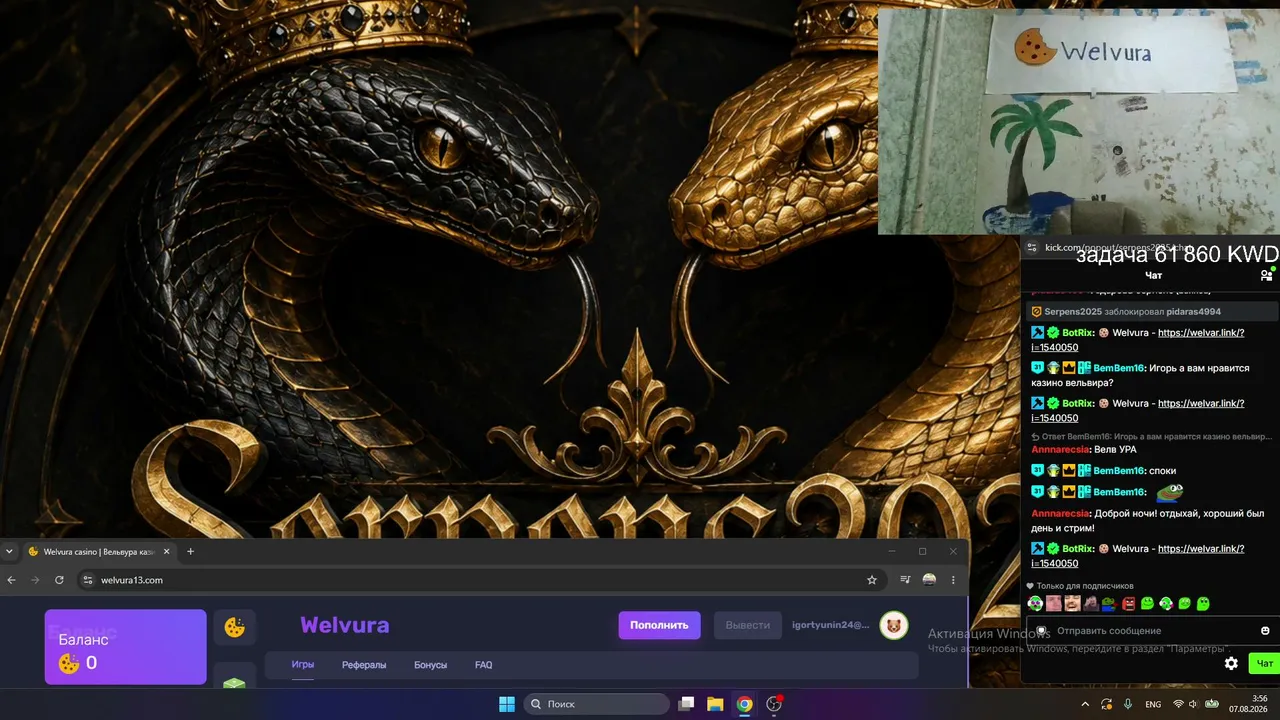Switch to the Рефералы tab
1280x720 pixels.
click(x=364, y=665)
